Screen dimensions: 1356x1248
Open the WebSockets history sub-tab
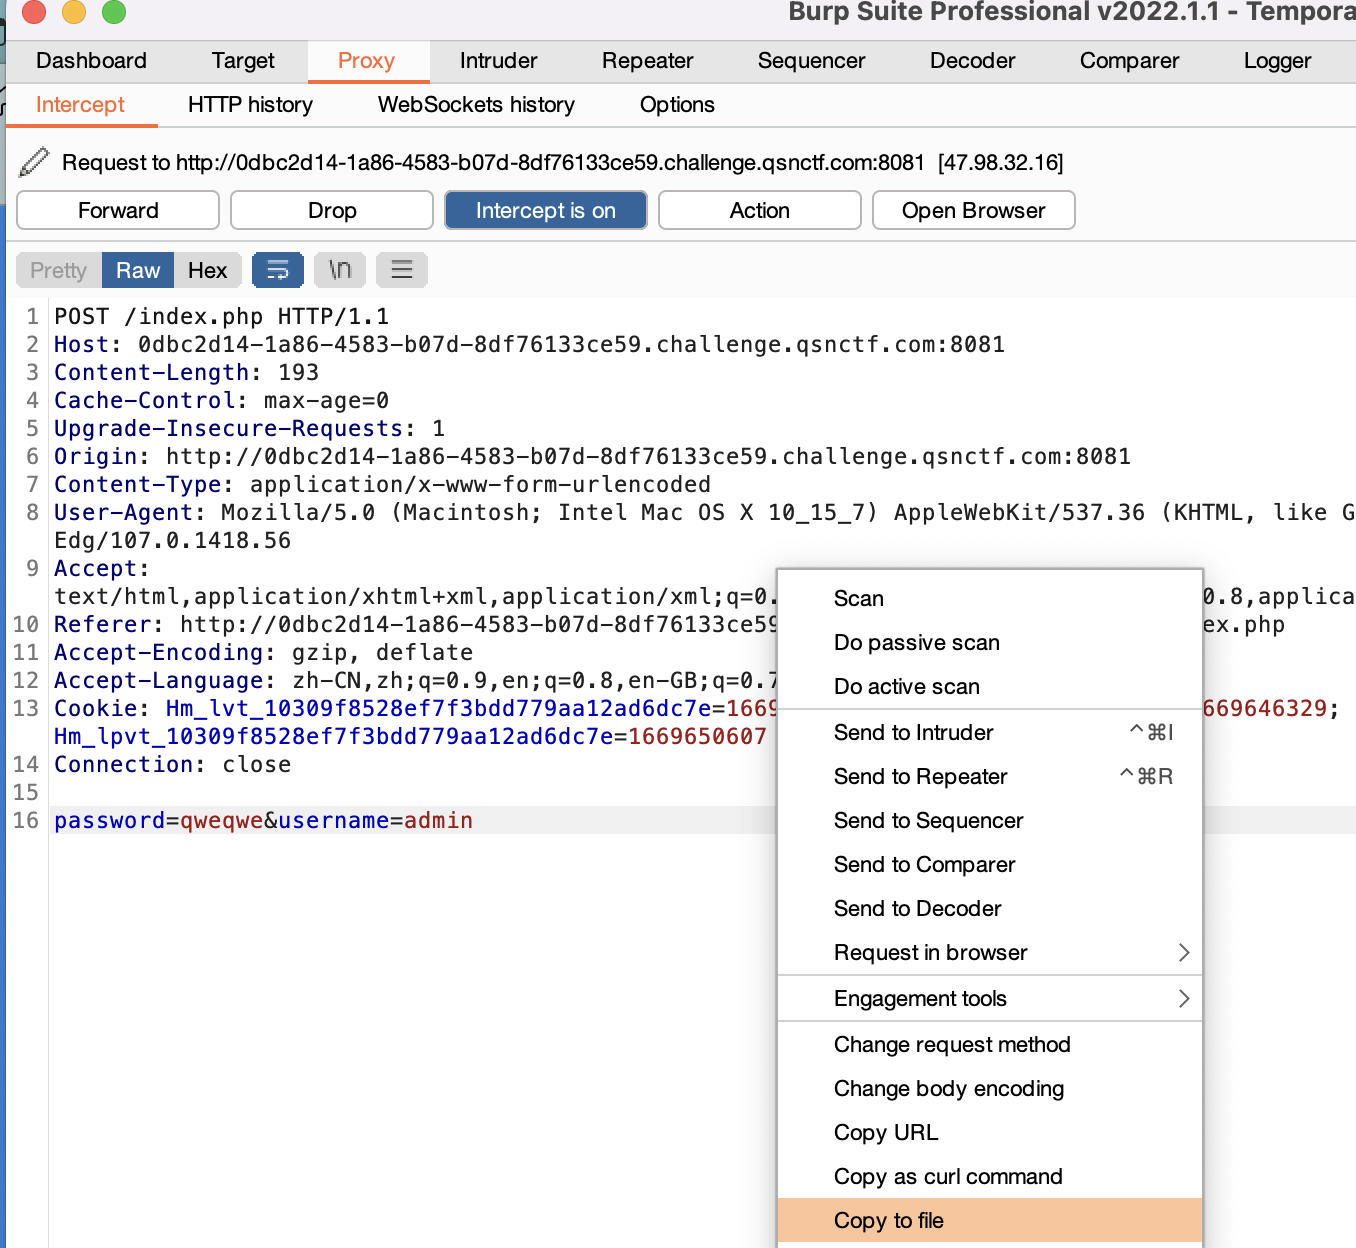pos(476,105)
